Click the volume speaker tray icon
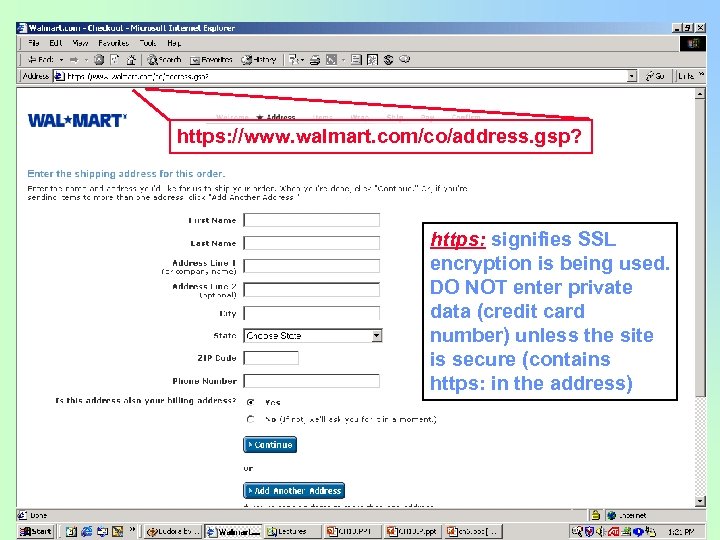The image size is (720, 540). click(x=600, y=531)
